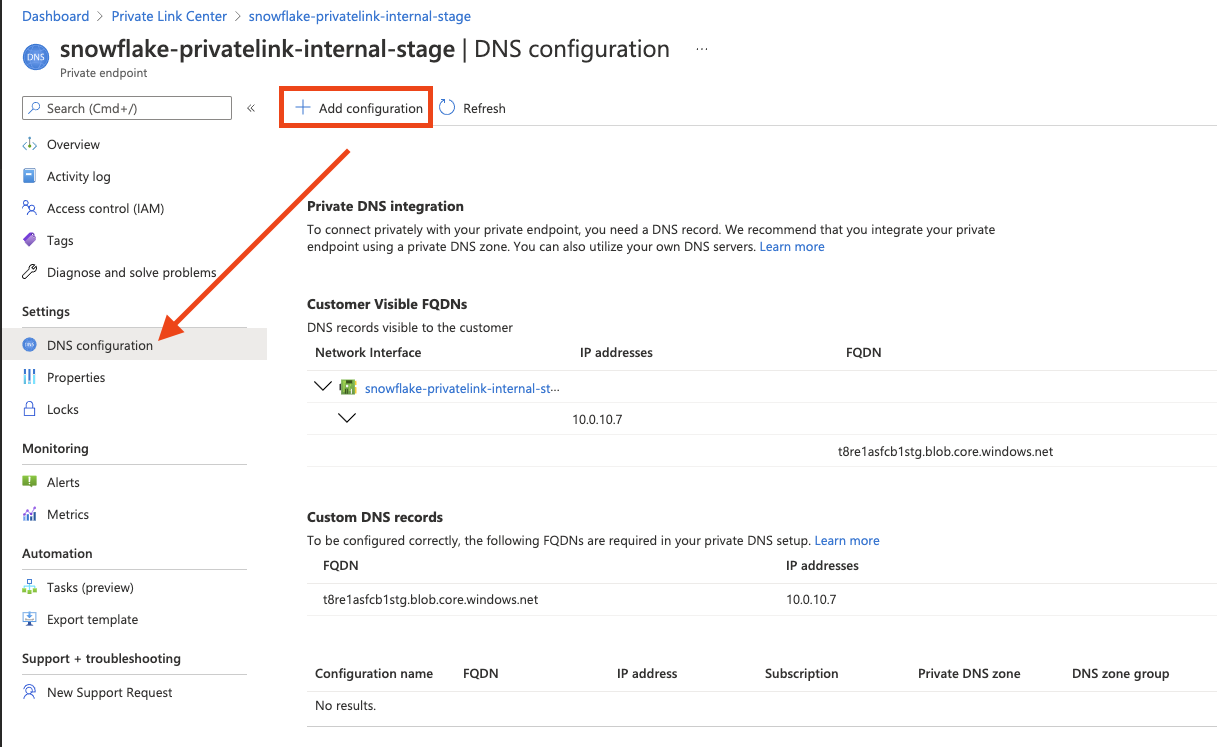Click into the Search (Cmd+/) field

click(126, 107)
